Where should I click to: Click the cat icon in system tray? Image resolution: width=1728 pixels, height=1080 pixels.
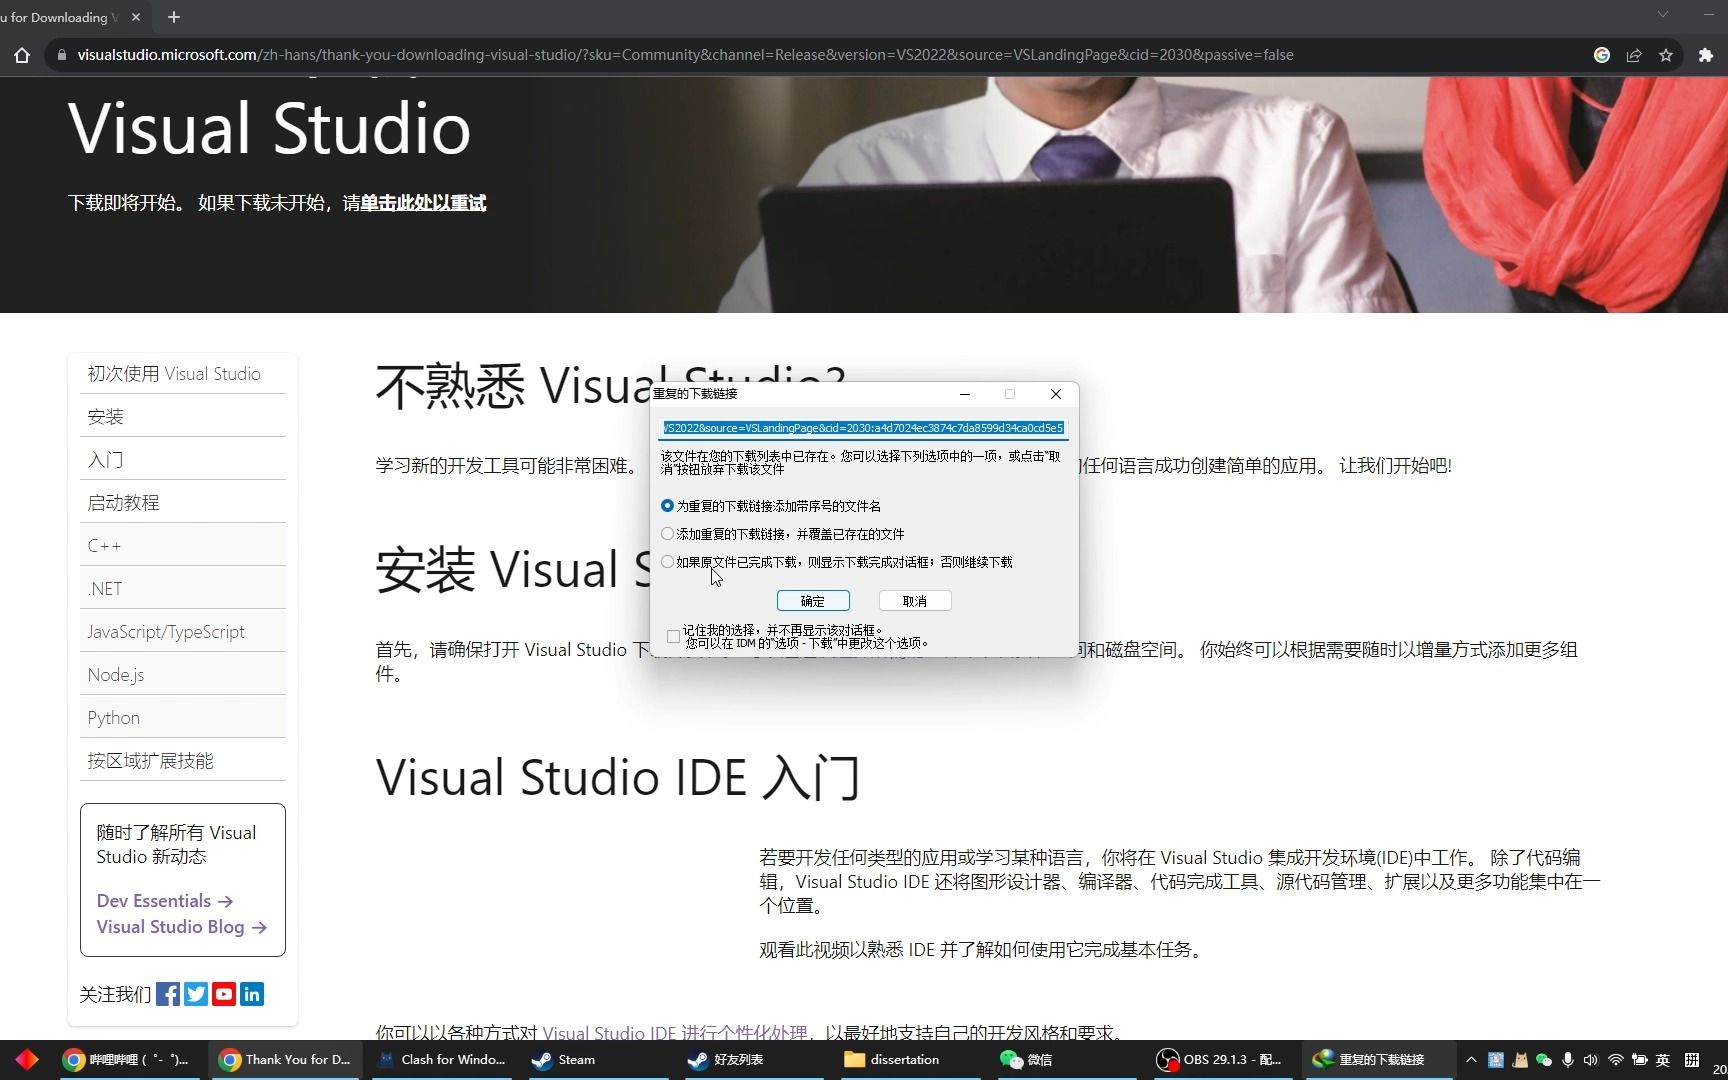(x=1520, y=1060)
